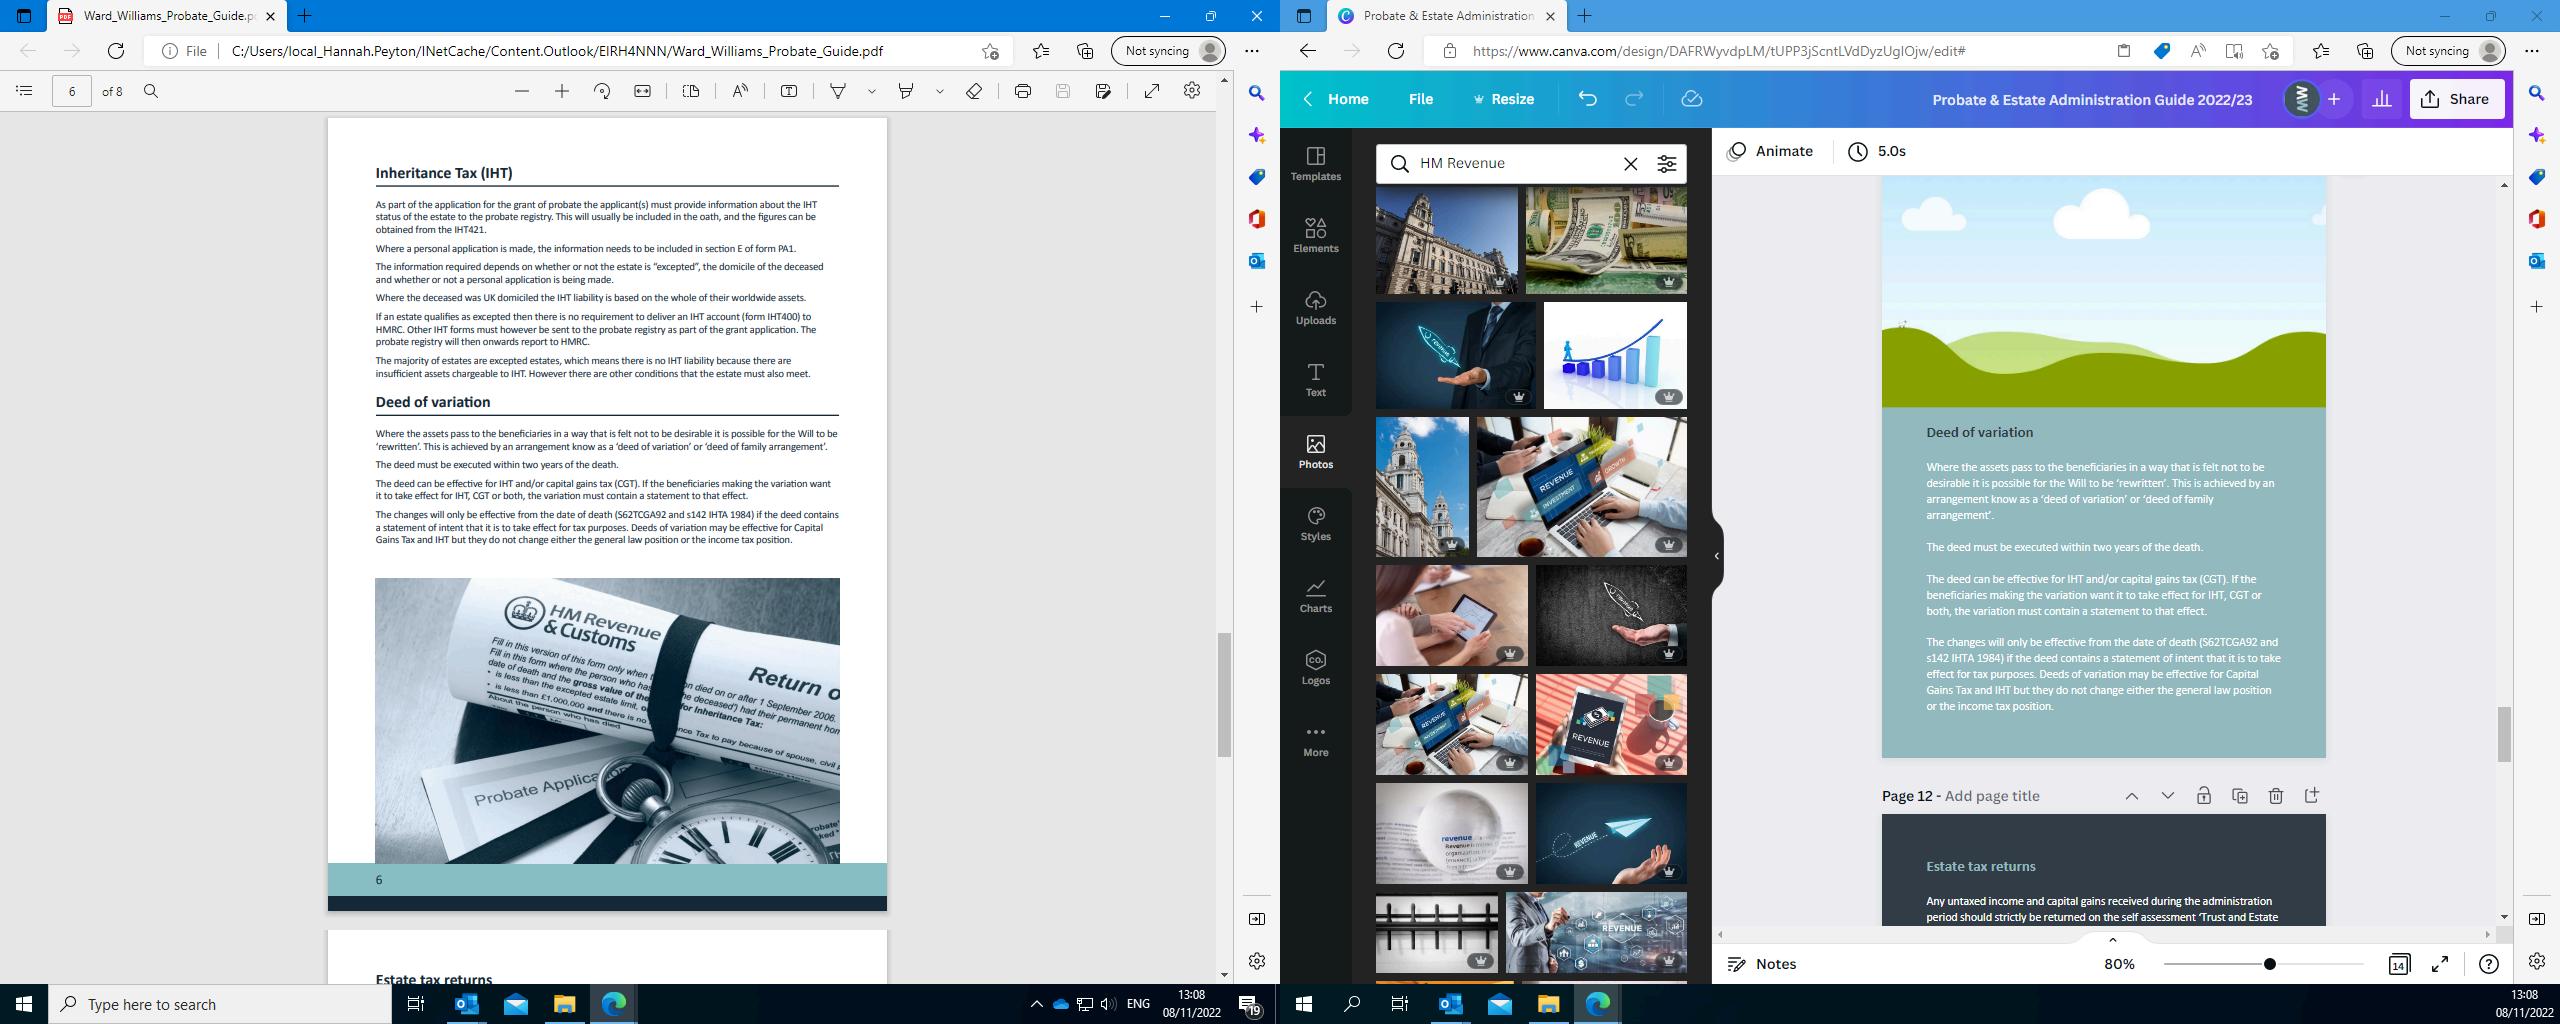Click the Canva canvas vertical scrollbar thumb
Image resolution: width=2560 pixels, height=1024 pixels.
[2504, 734]
